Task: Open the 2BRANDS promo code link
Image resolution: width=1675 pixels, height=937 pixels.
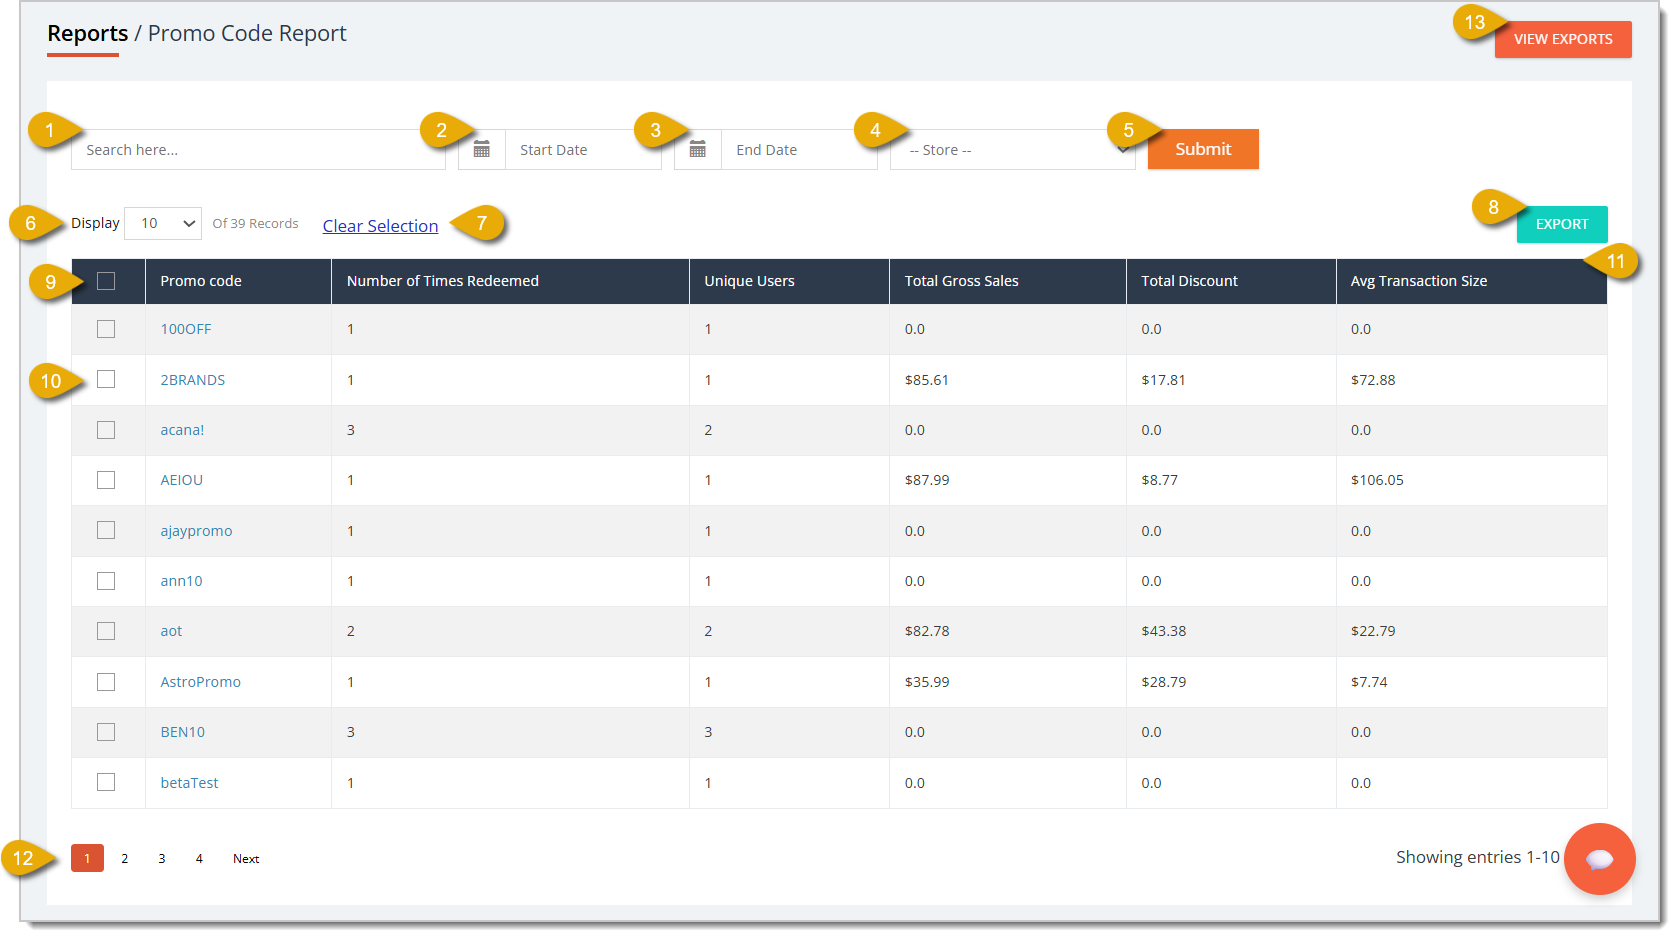Action: point(193,380)
